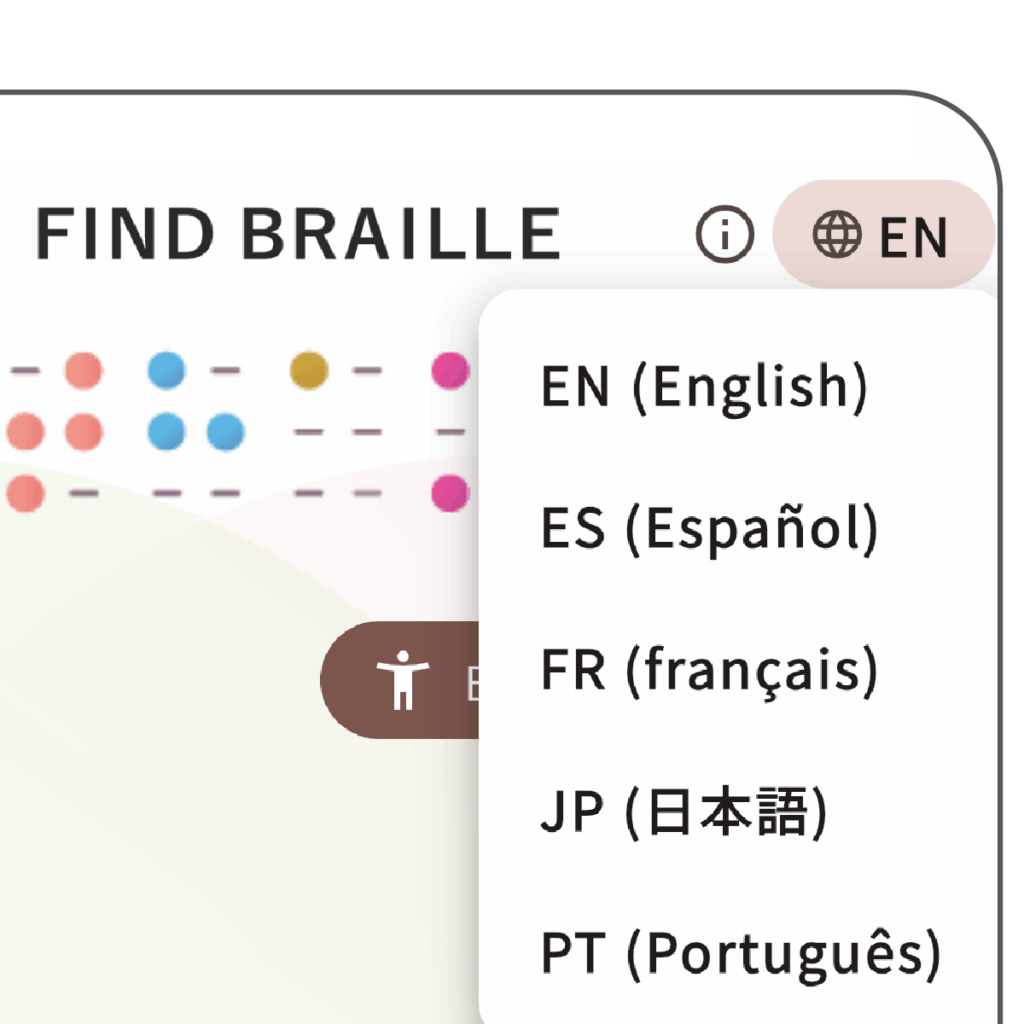Viewport: 1024px width, 1024px height.
Task: Click the middle-left salmon braille dot
Action: click(26, 432)
